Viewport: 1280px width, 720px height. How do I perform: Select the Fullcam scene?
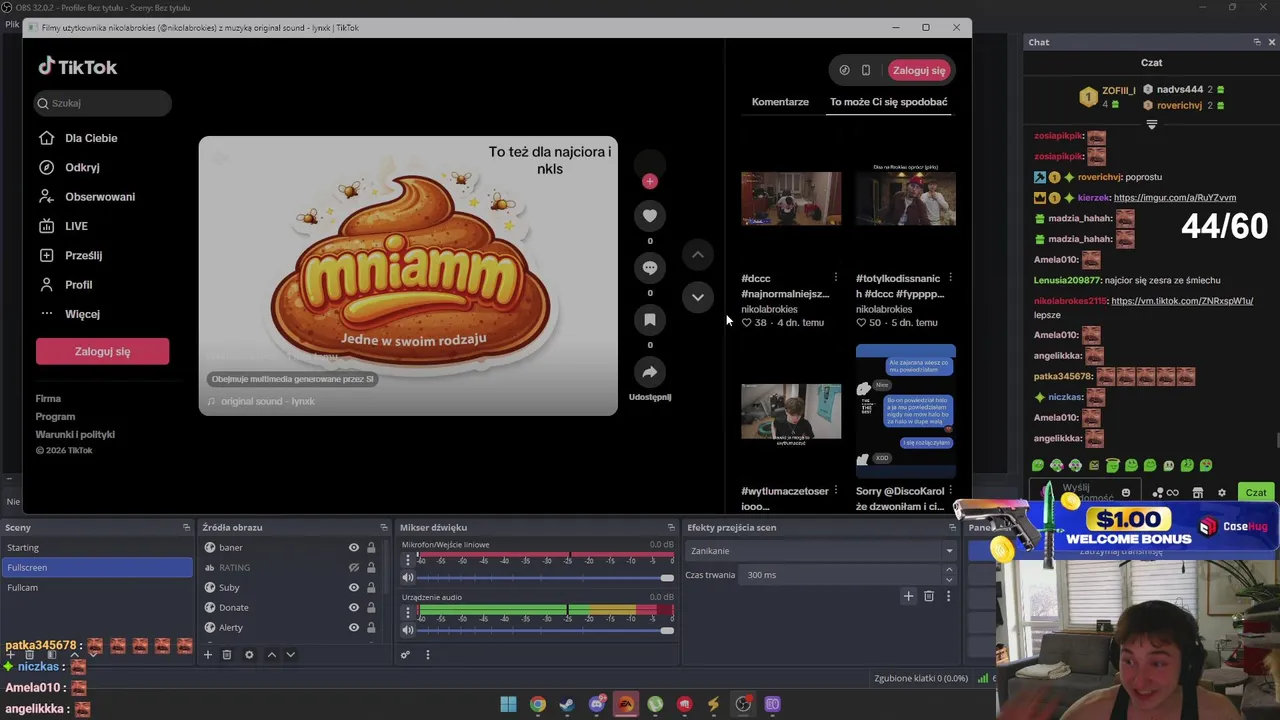[x=97, y=588]
